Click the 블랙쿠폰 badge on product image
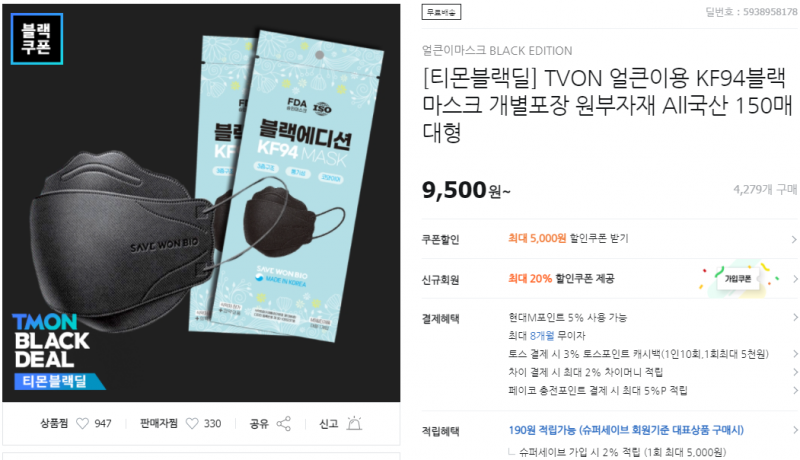Viewport: 800px width, 460px height. (x=37, y=39)
